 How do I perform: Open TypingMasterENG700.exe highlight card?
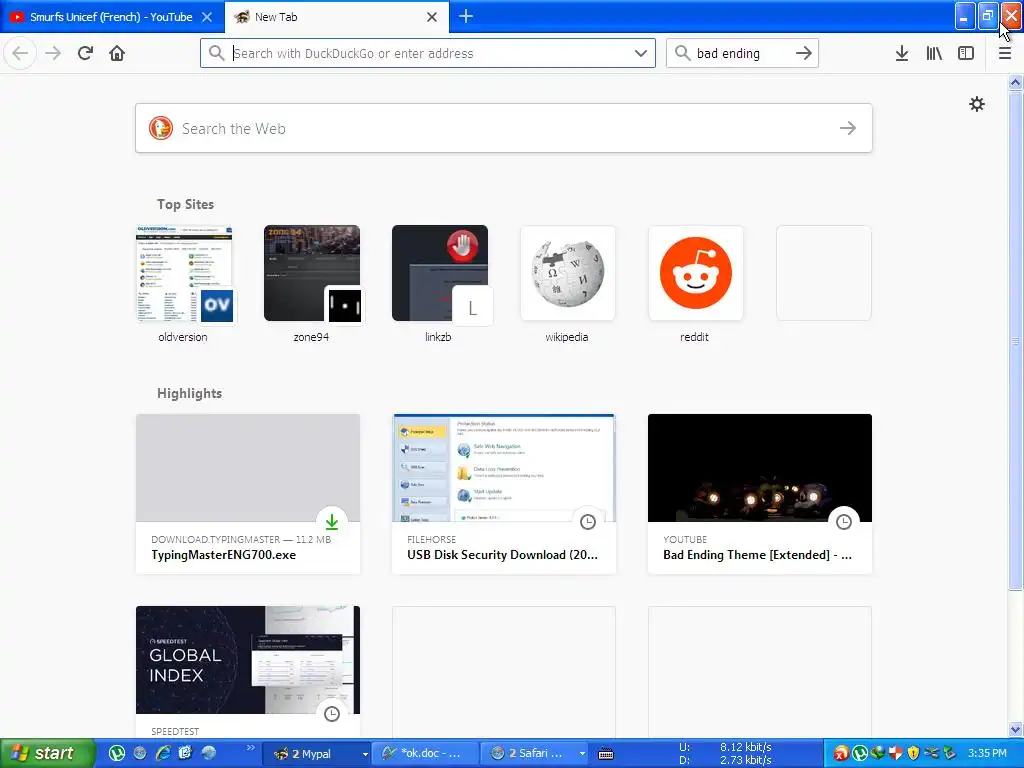[x=248, y=494]
